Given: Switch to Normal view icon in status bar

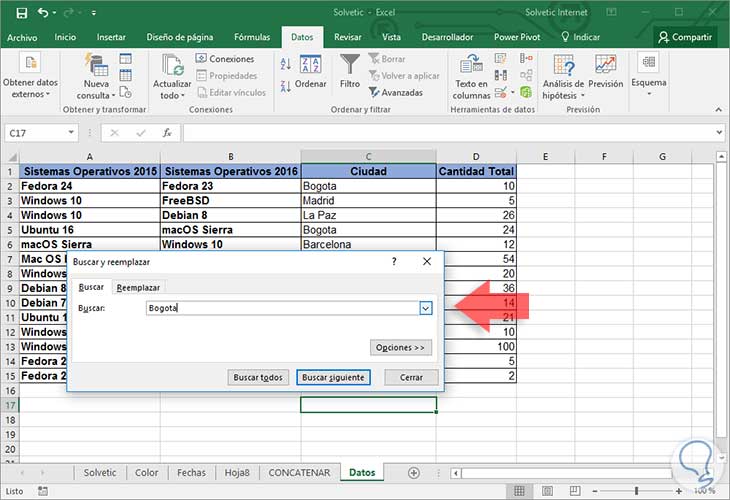Looking at the screenshot, I should click(x=519, y=491).
